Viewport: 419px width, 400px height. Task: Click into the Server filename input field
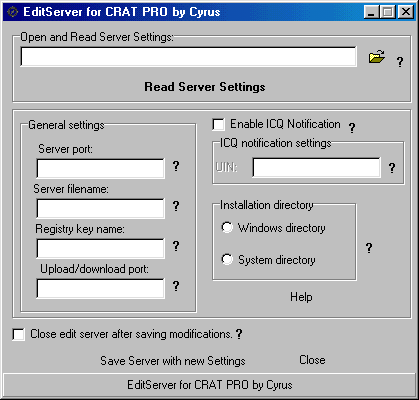[x=100, y=209]
